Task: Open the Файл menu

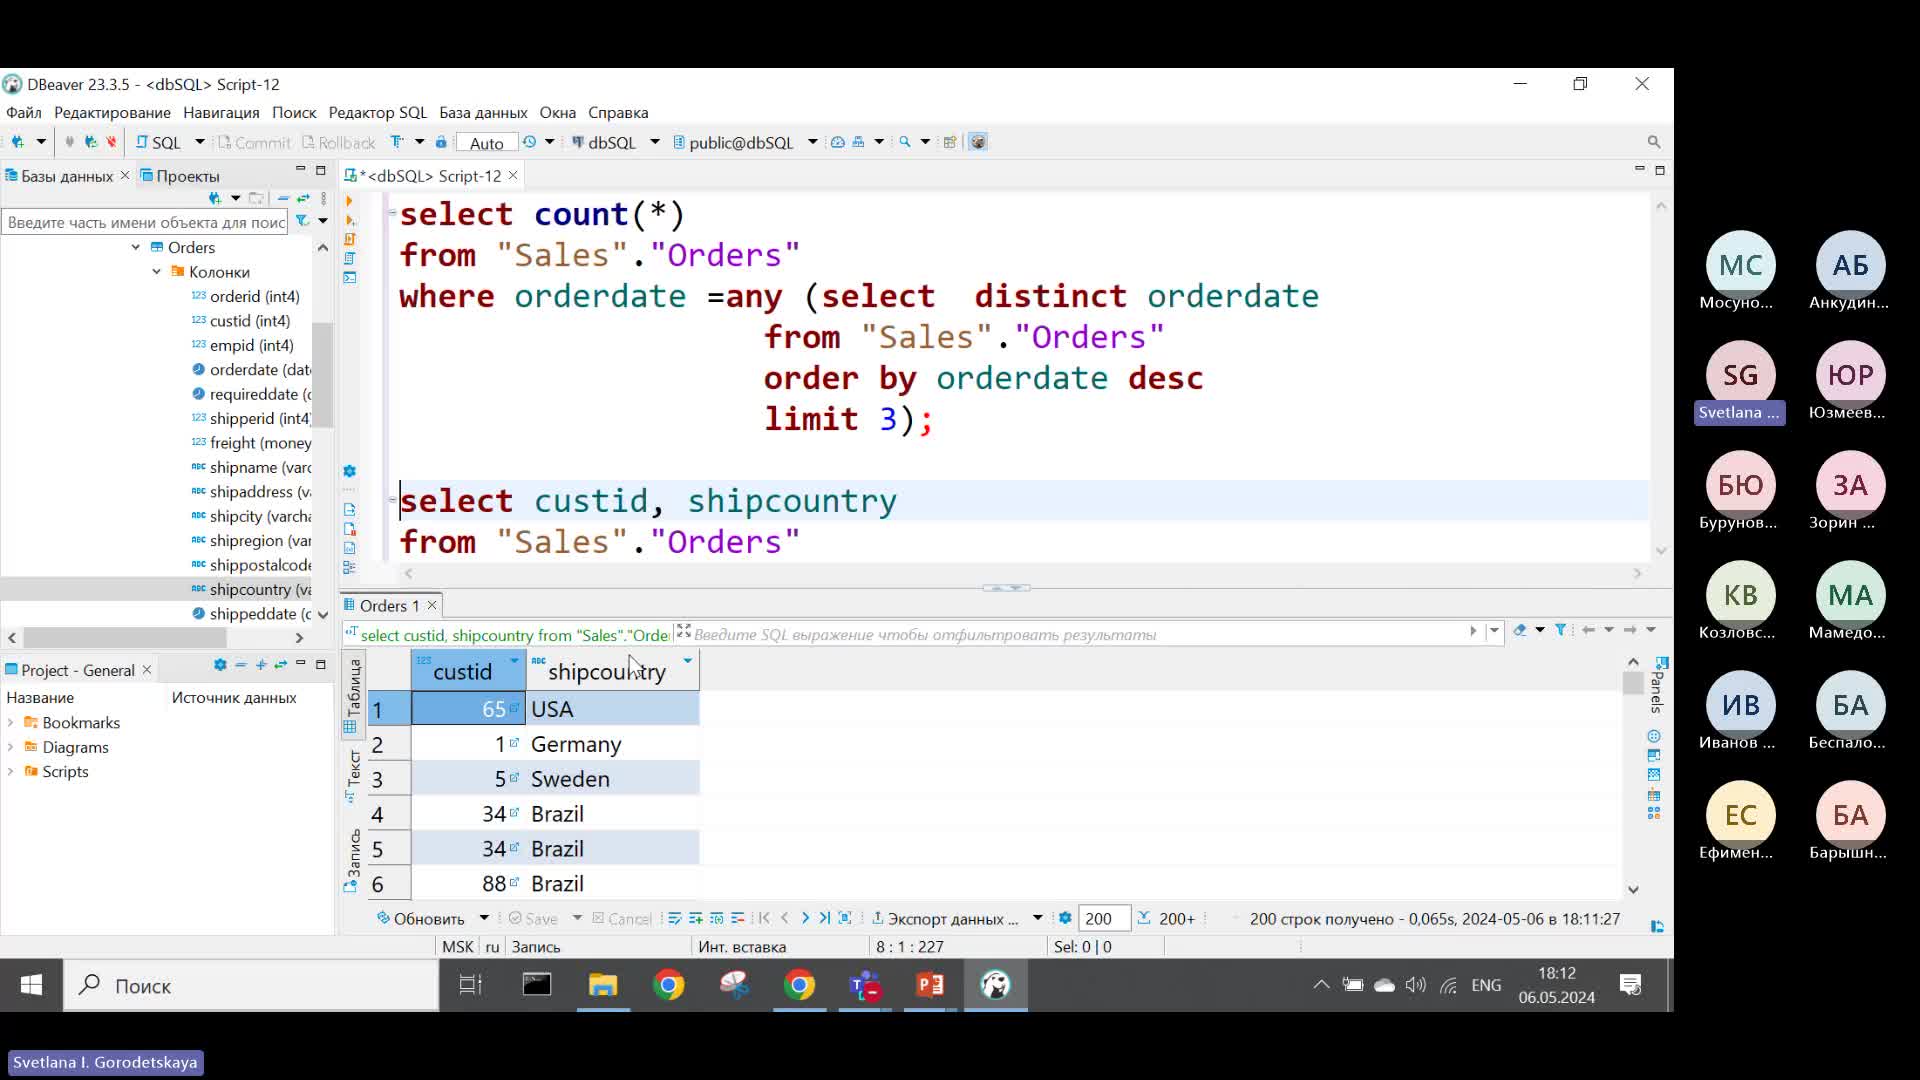Action: coord(24,112)
